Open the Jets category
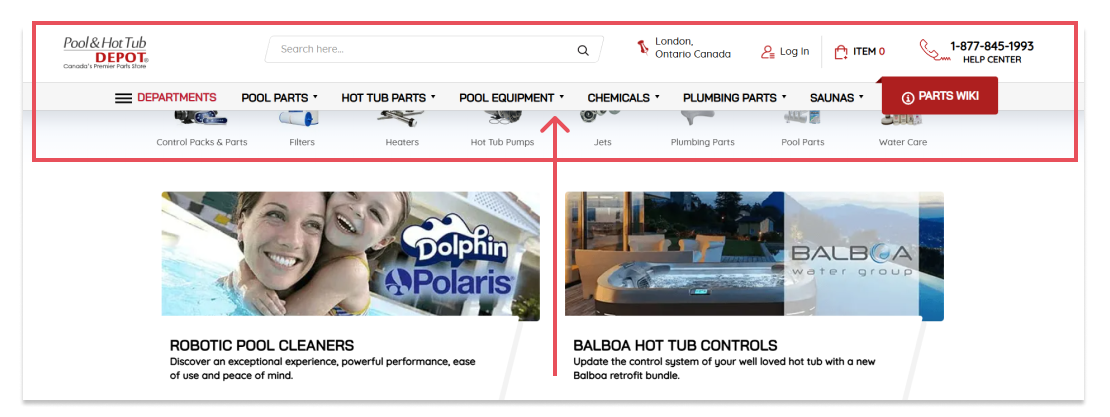 (x=602, y=129)
